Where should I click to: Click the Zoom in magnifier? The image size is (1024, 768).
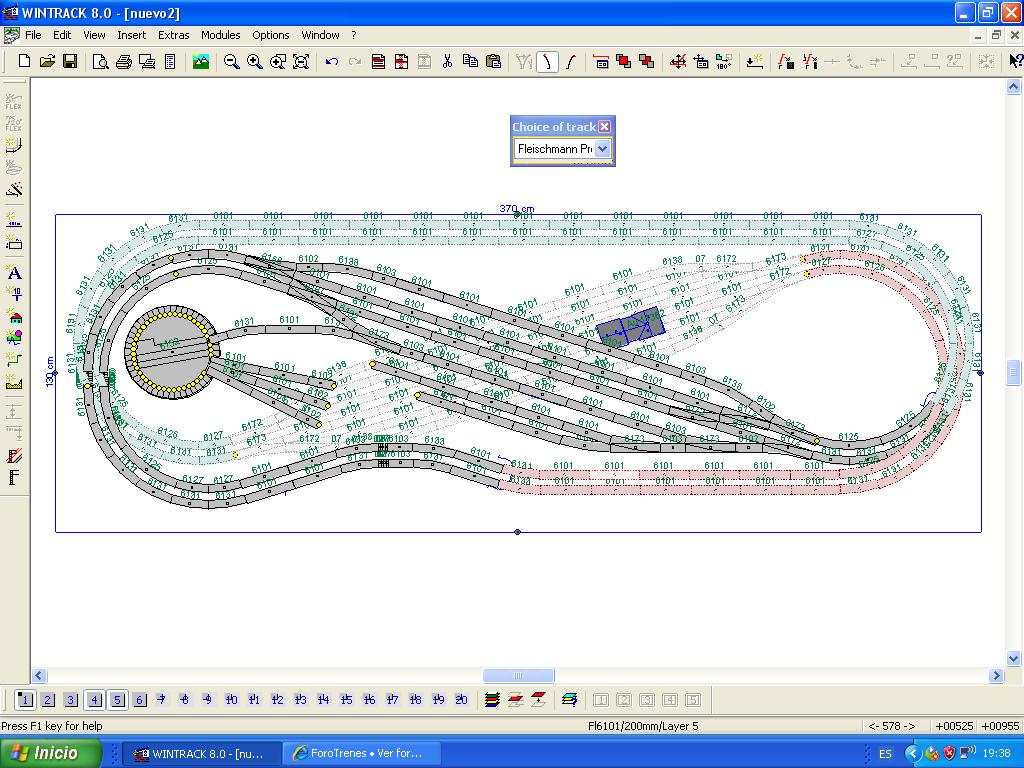coord(255,61)
